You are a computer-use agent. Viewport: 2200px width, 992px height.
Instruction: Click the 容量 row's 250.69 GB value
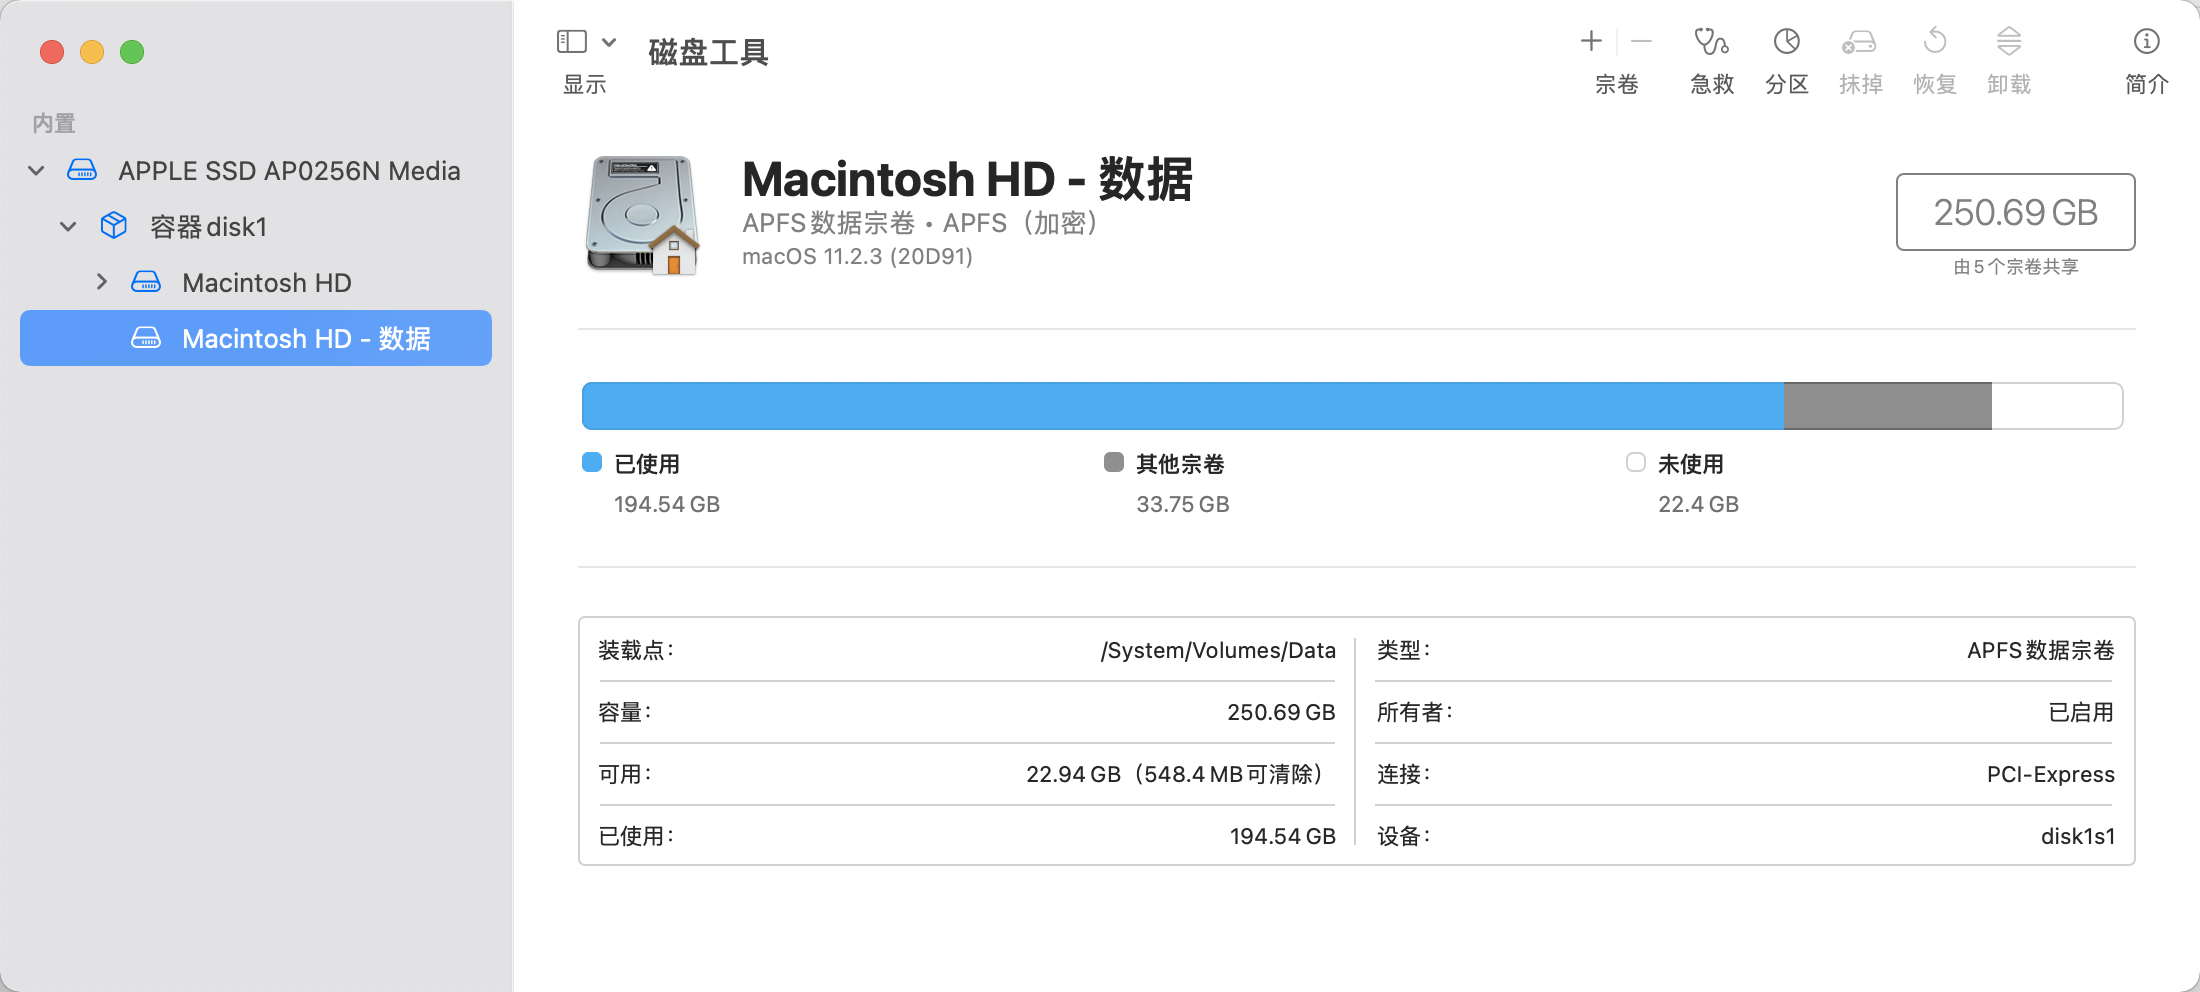point(1281,713)
